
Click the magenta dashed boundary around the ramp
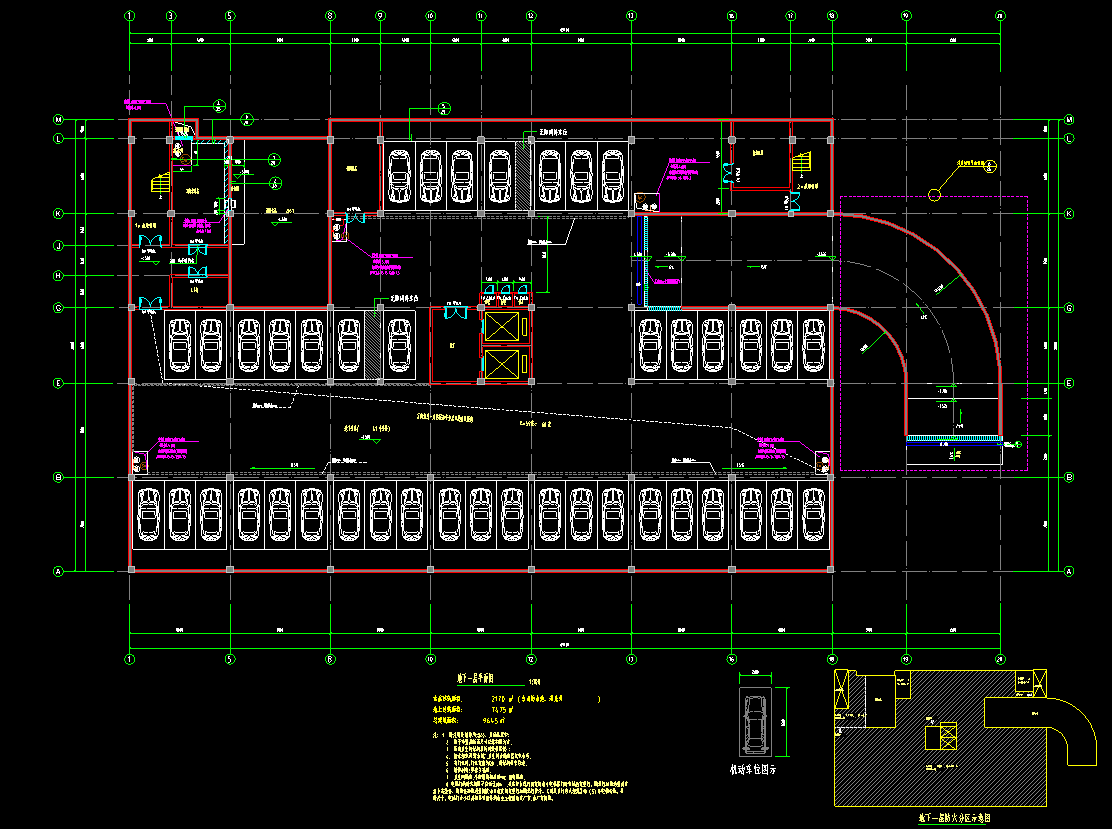[x=1027, y=330]
